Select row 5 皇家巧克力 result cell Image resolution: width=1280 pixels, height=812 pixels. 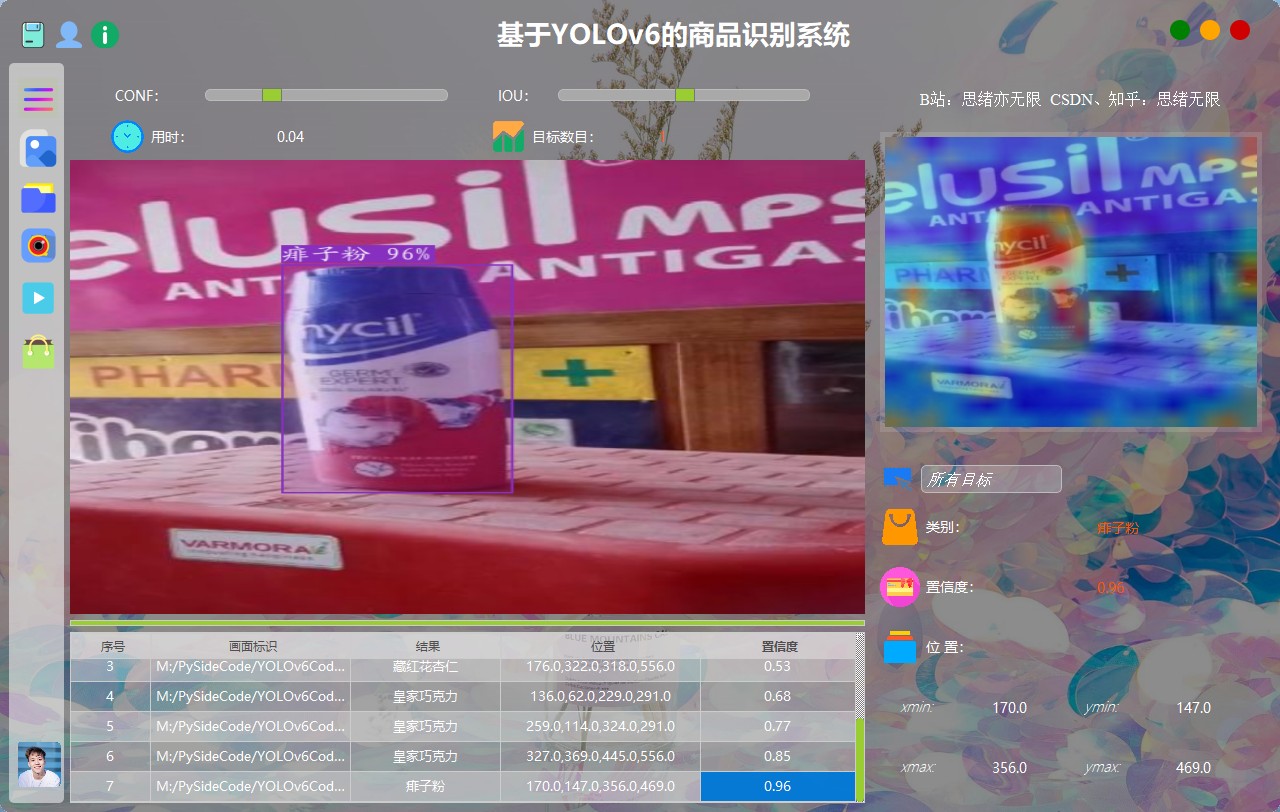point(426,726)
